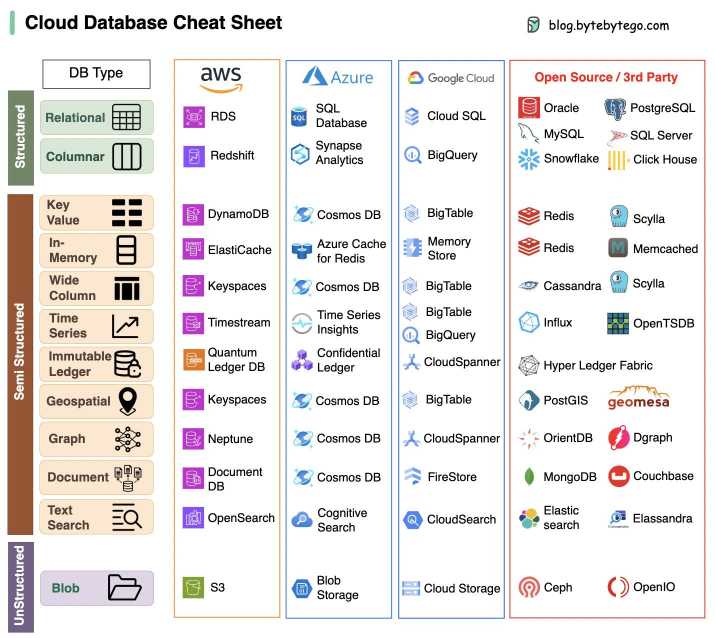Select the UnStructured side label
715x638 pixels.
pos(21,587)
